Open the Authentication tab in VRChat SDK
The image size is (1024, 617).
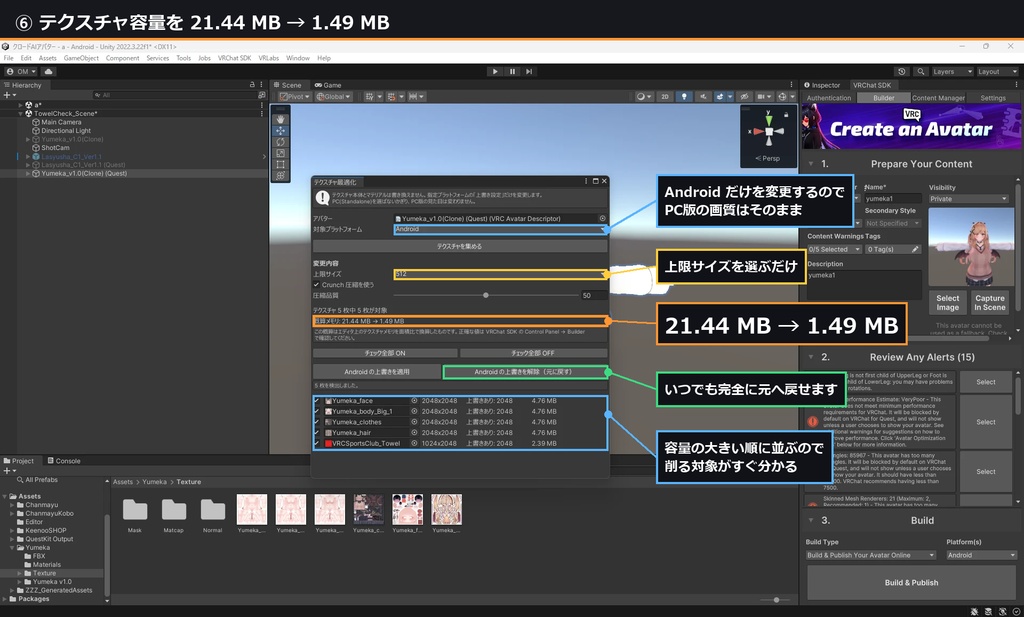tap(829, 98)
